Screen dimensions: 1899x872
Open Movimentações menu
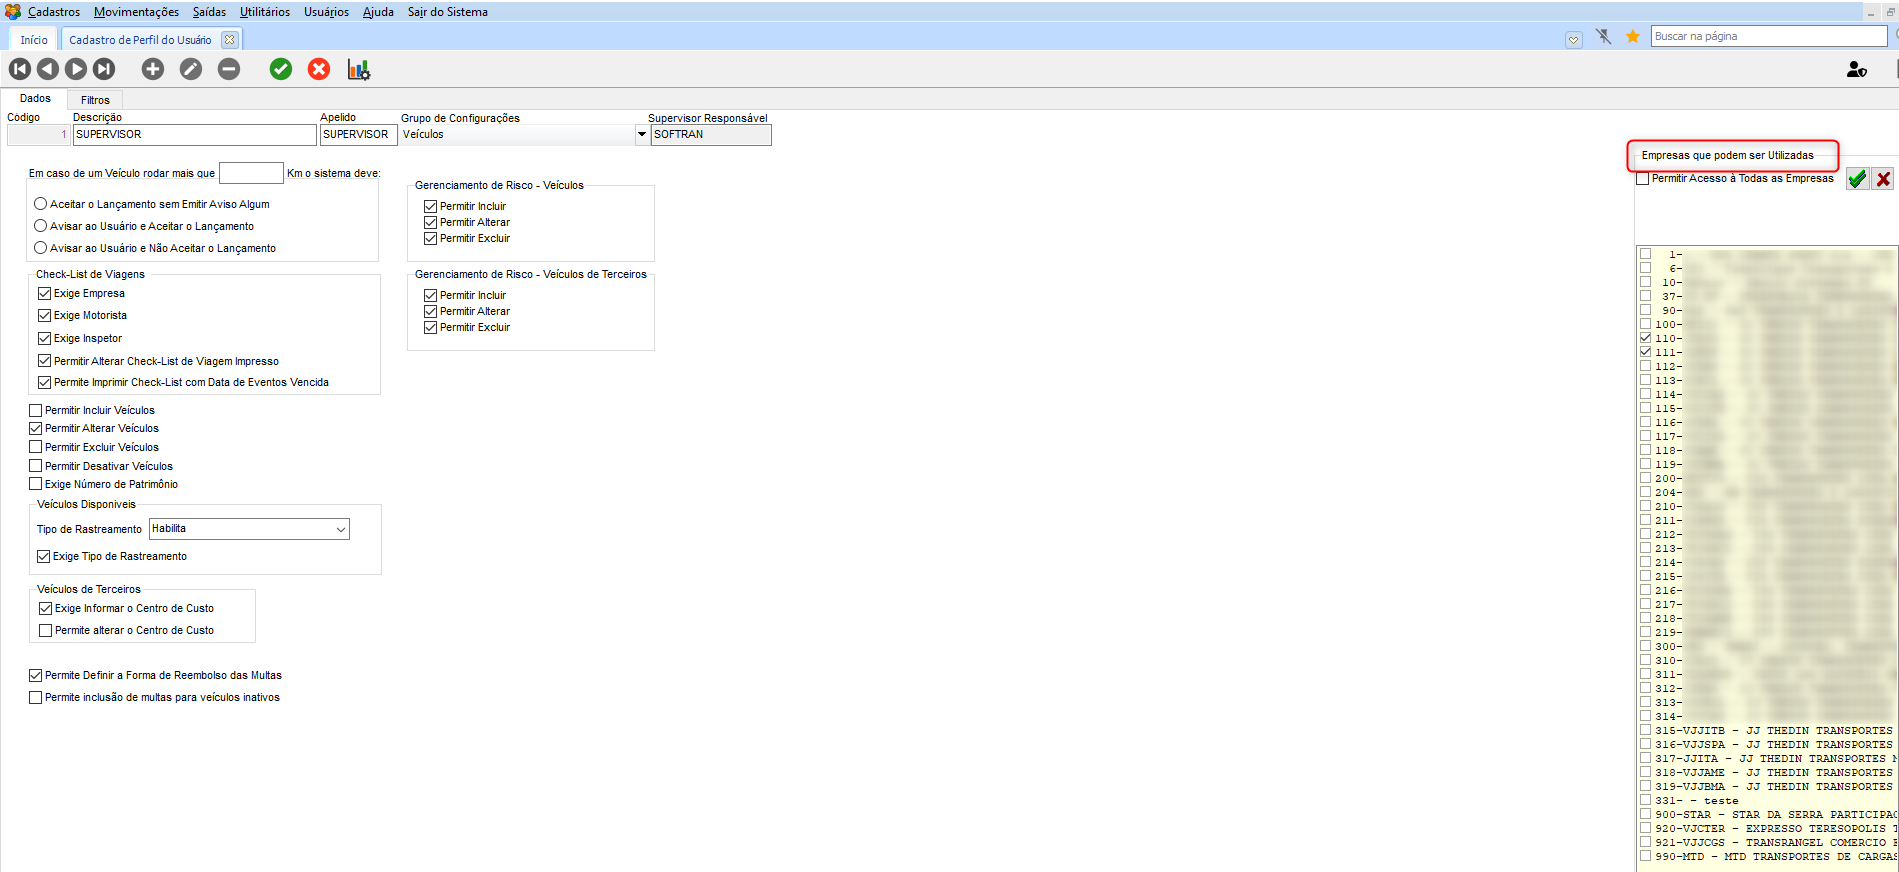pyautogui.click(x=136, y=12)
